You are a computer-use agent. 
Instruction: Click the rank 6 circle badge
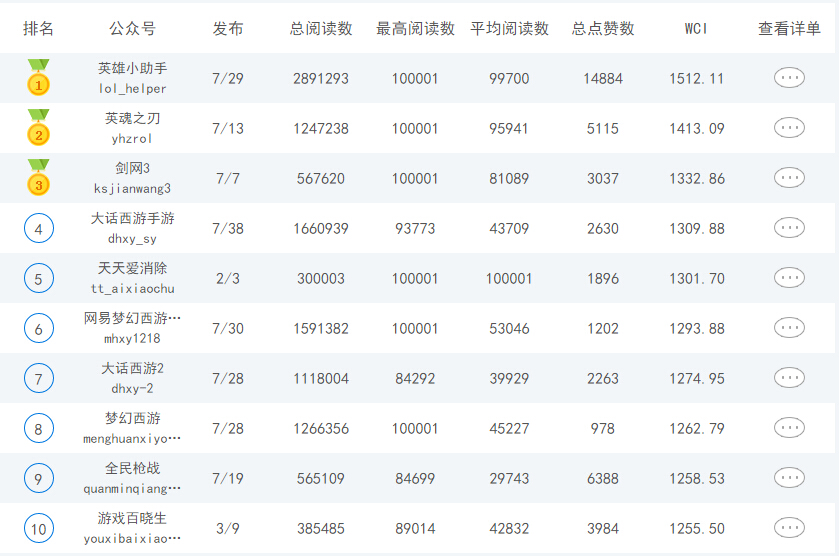coord(39,328)
